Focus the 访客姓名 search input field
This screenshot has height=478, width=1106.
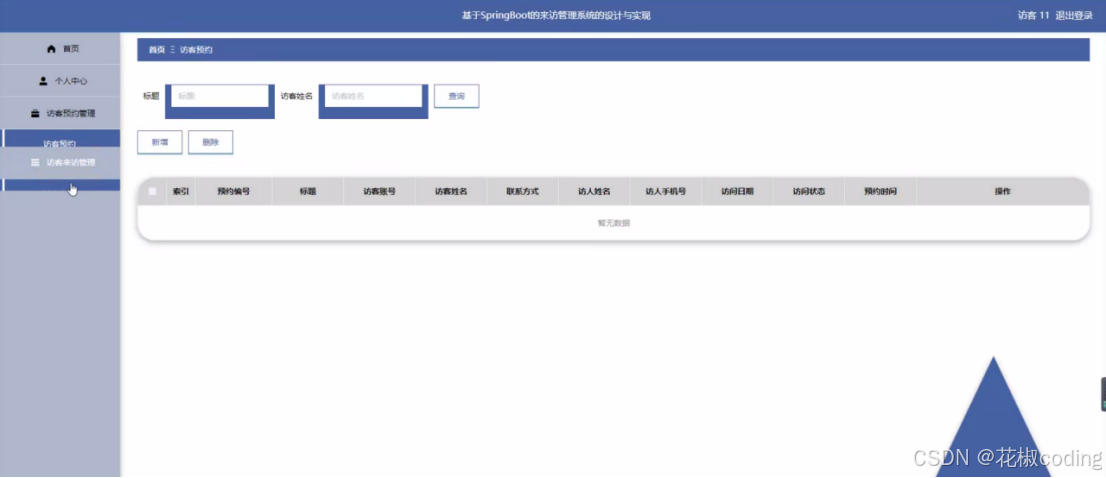373,96
